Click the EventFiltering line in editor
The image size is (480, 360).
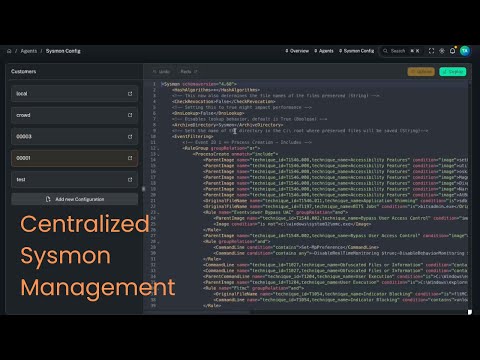[193, 136]
